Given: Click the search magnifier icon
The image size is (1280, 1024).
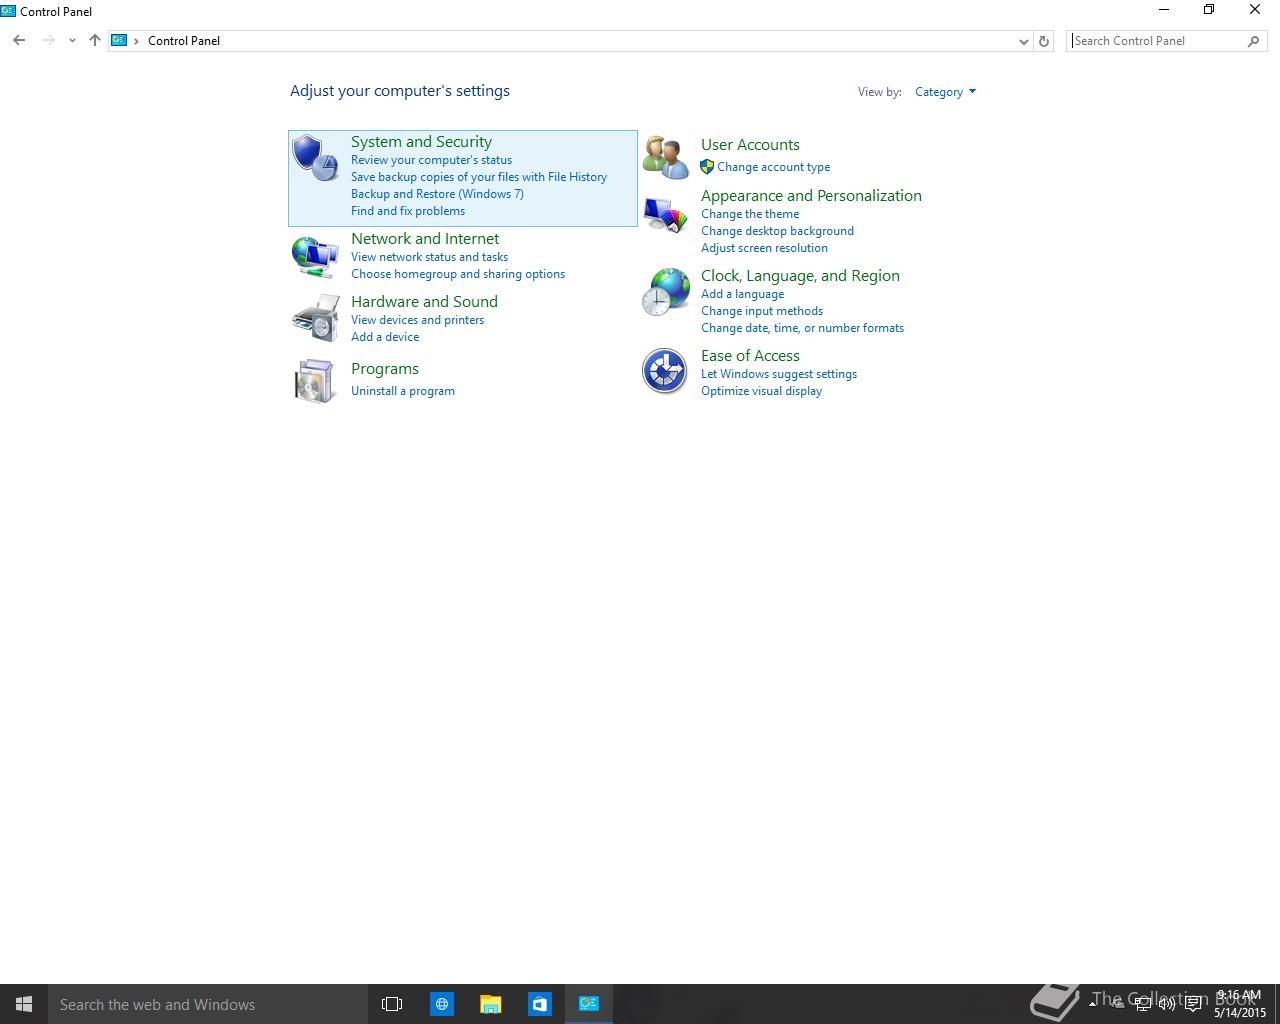Looking at the screenshot, I should coord(1254,41).
